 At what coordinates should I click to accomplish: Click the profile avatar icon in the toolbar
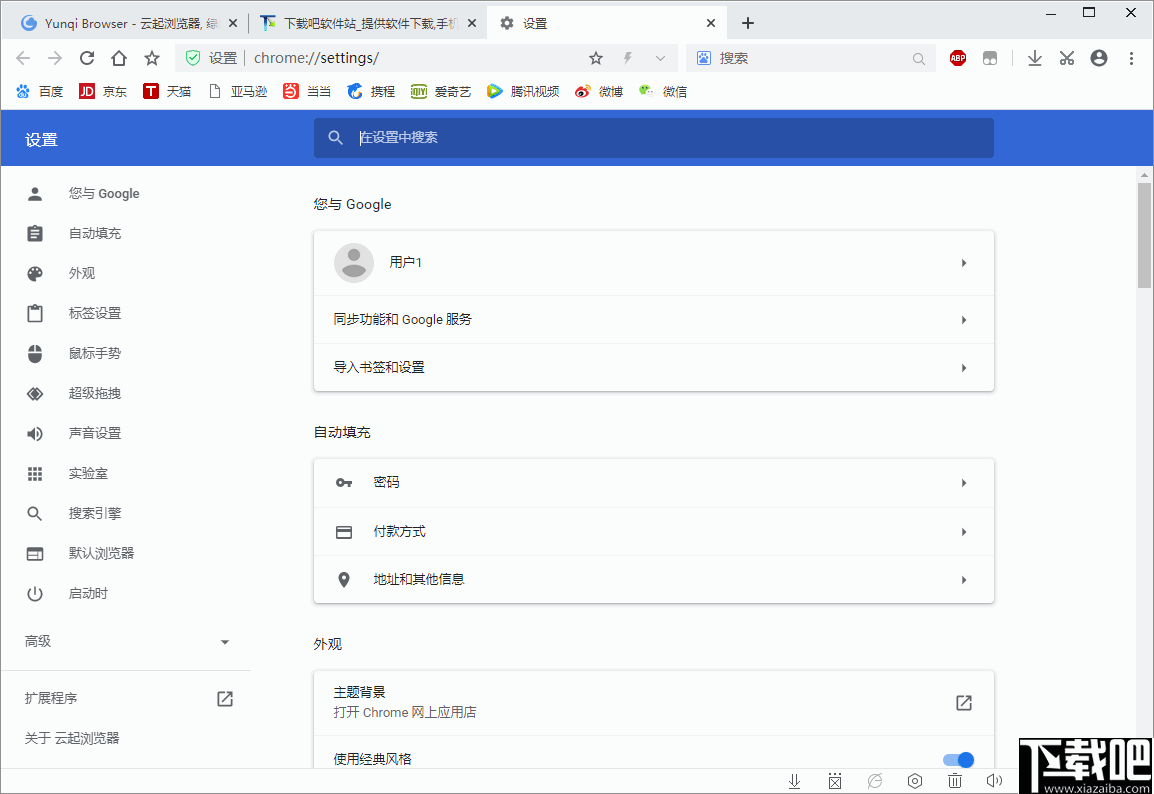1098,58
